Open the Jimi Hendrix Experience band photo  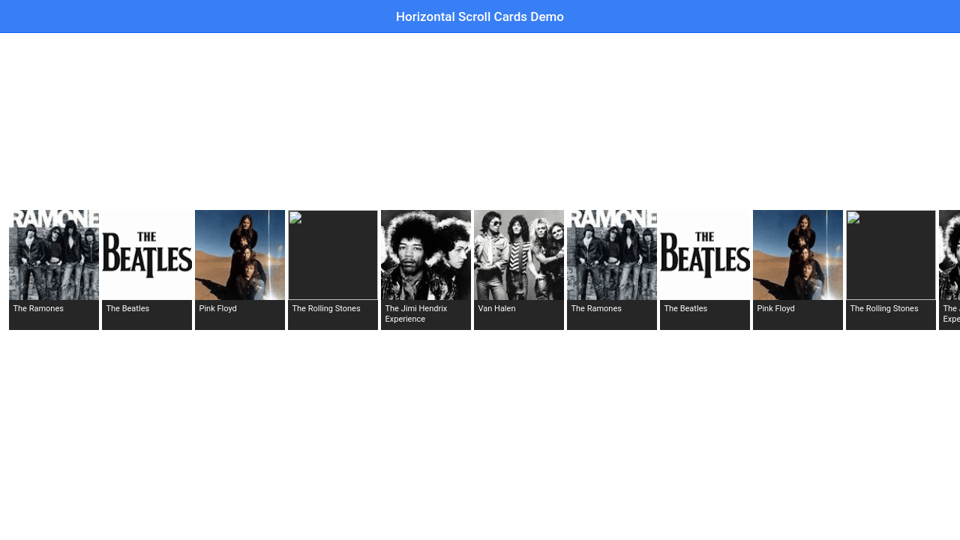[426, 255]
